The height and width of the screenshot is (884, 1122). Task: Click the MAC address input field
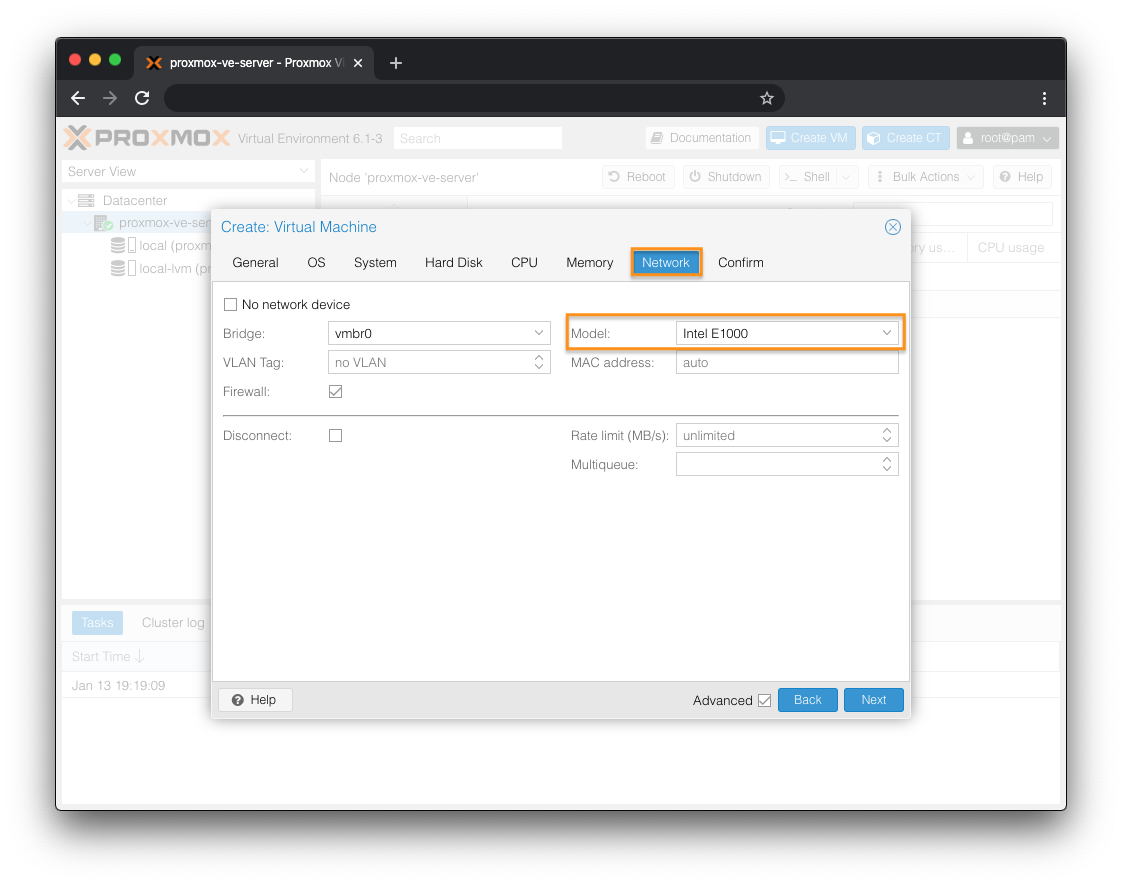pos(787,362)
